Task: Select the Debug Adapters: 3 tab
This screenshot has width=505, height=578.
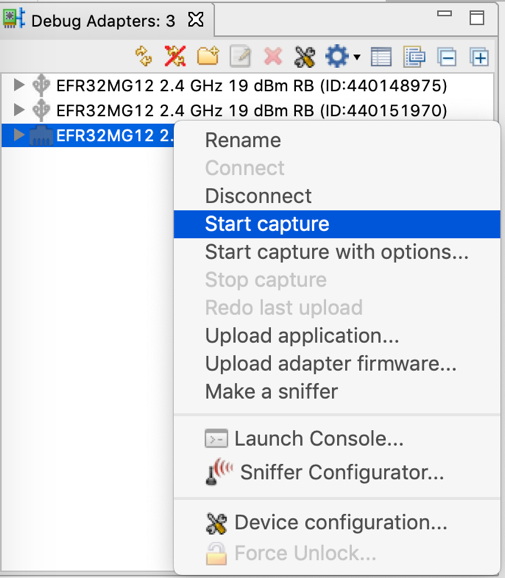Action: (107, 20)
